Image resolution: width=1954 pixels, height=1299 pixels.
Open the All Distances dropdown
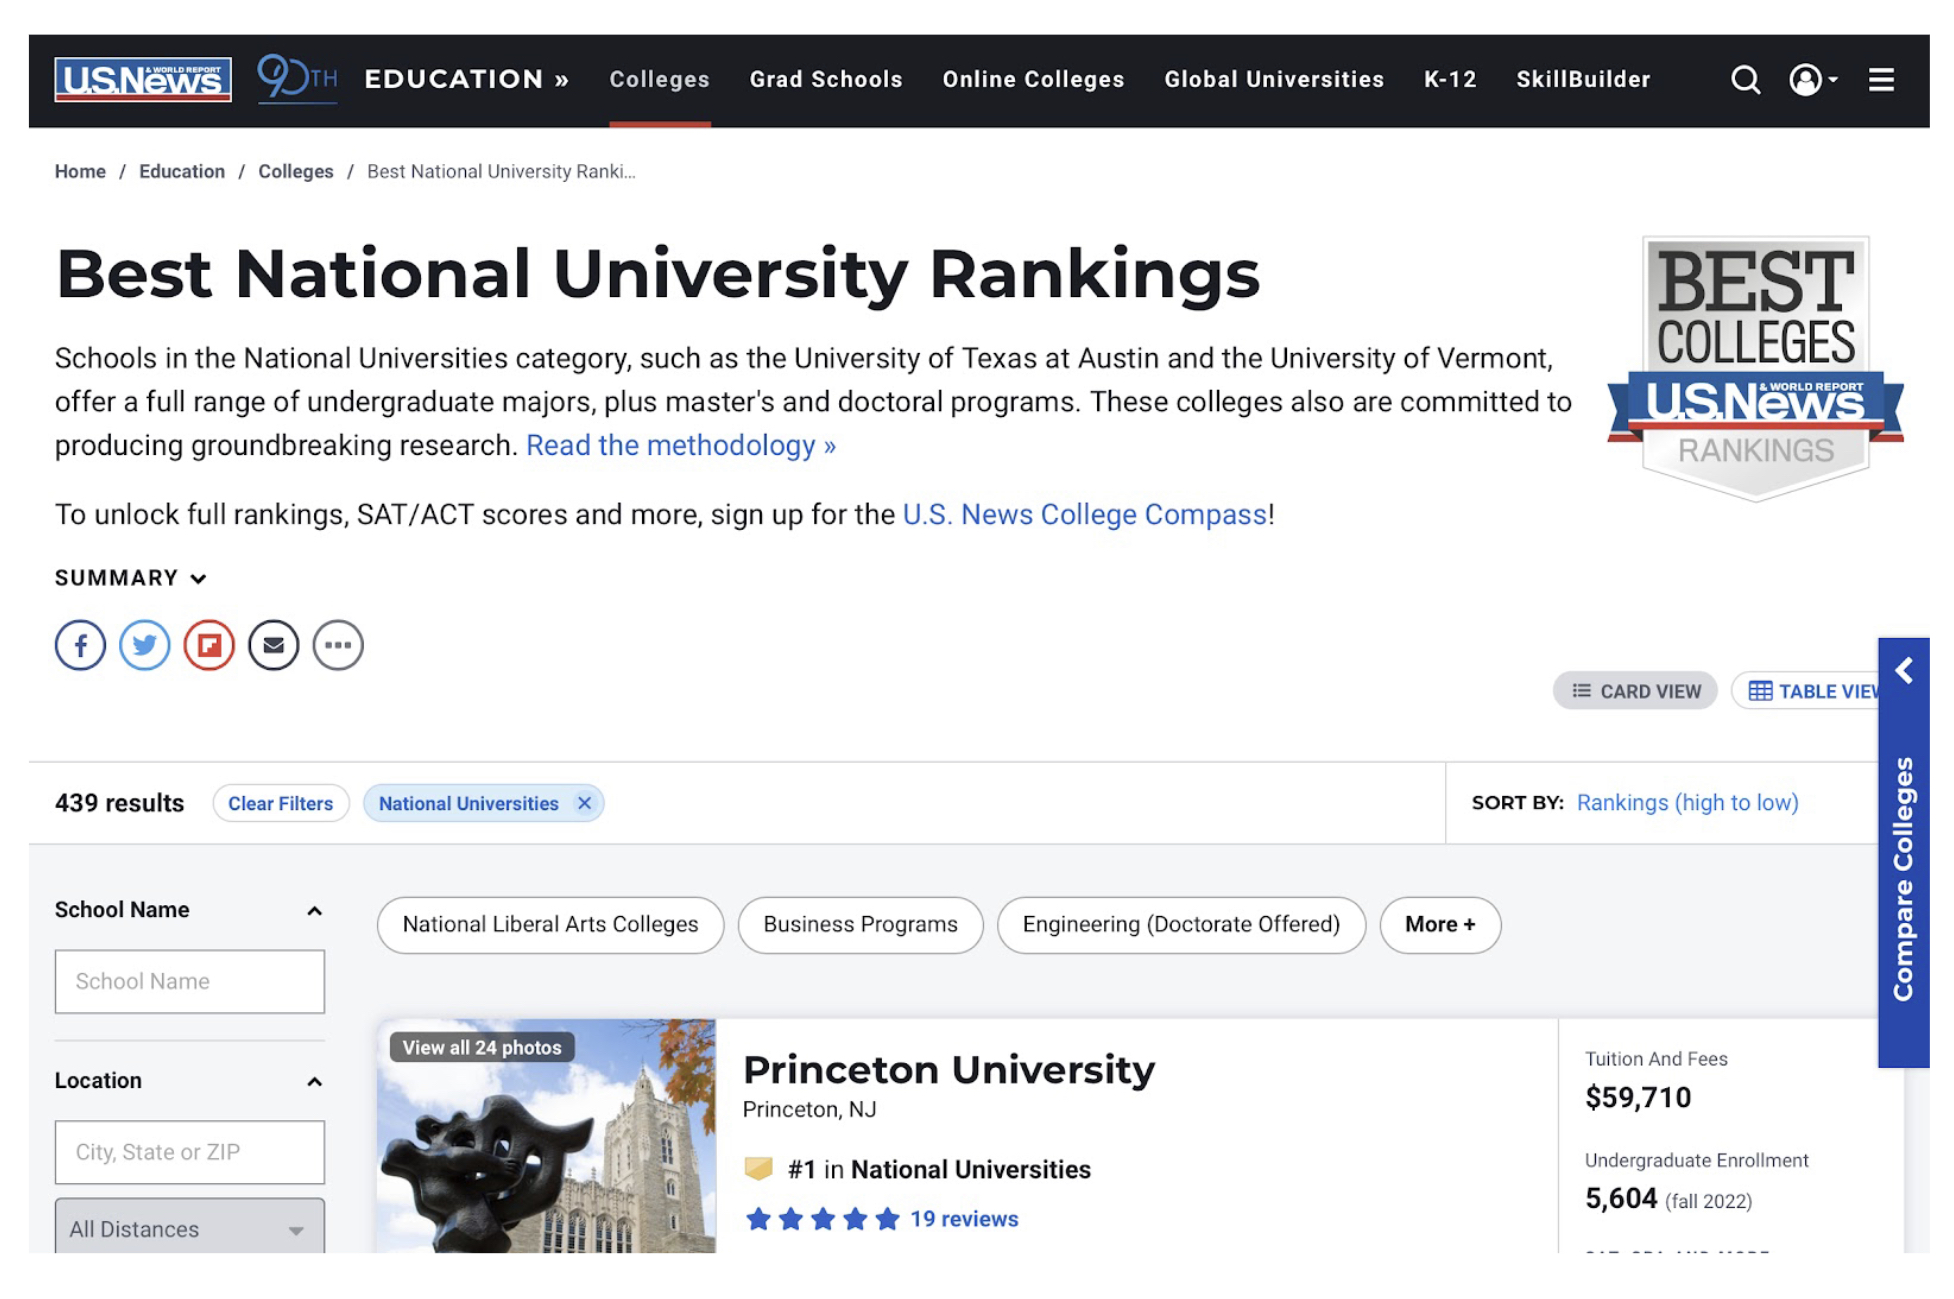(x=189, y=1226)
